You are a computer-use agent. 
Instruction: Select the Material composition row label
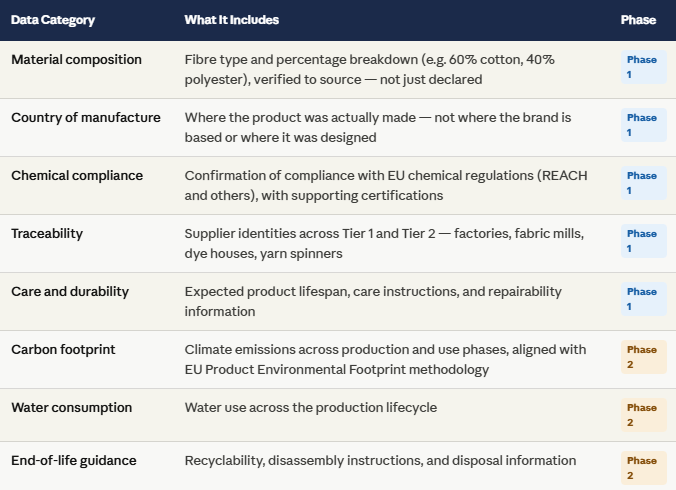[x=76, y=59]
